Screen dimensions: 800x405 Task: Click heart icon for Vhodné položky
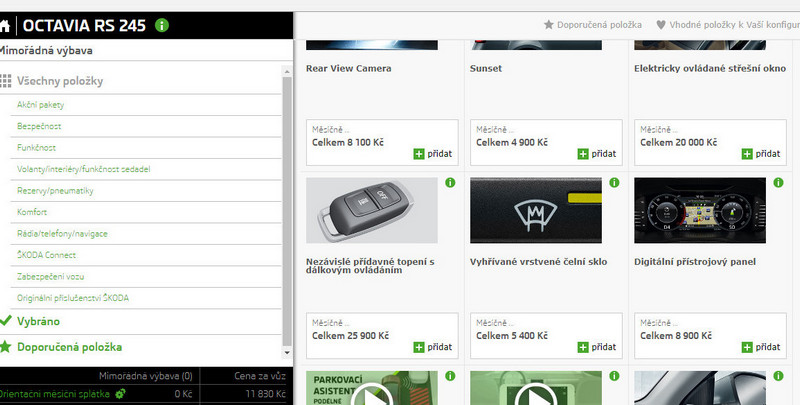coord(661,24)
